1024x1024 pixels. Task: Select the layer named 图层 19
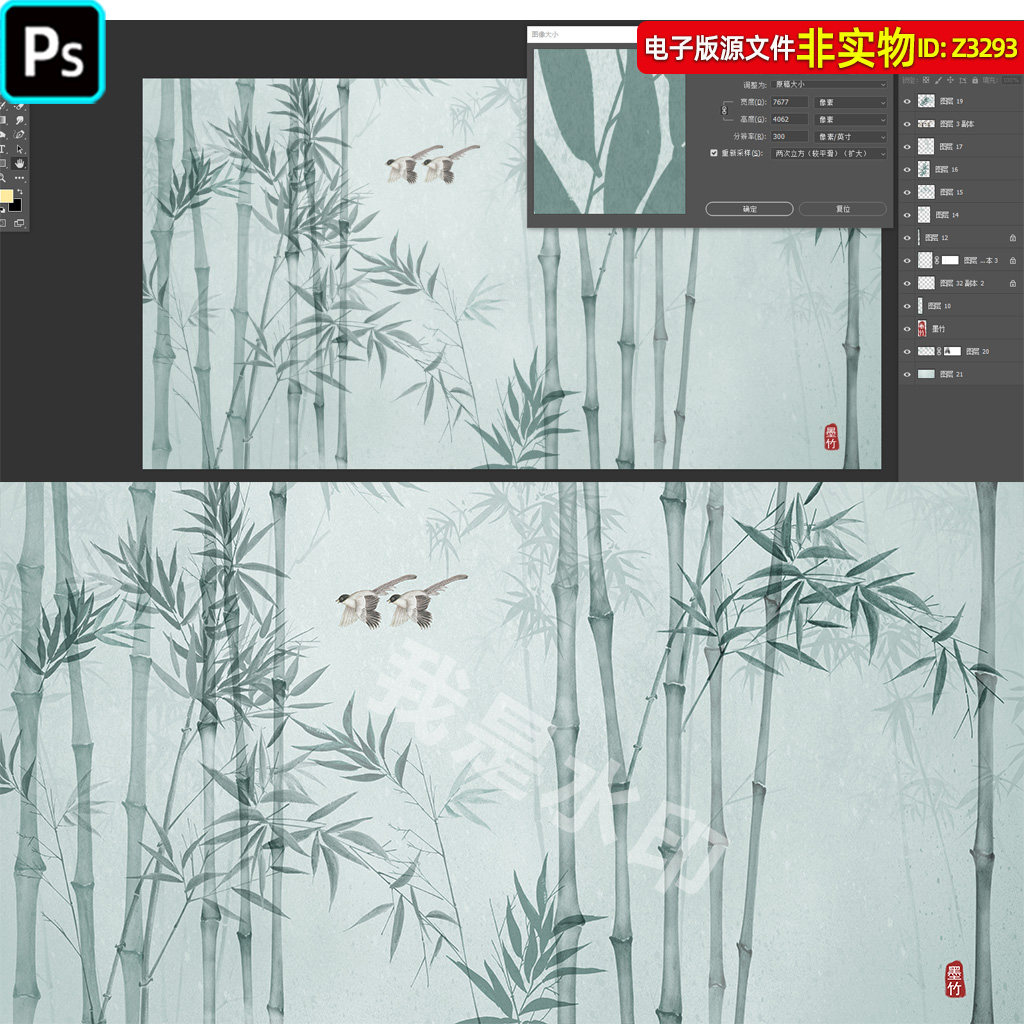click(x=952, y=101)
